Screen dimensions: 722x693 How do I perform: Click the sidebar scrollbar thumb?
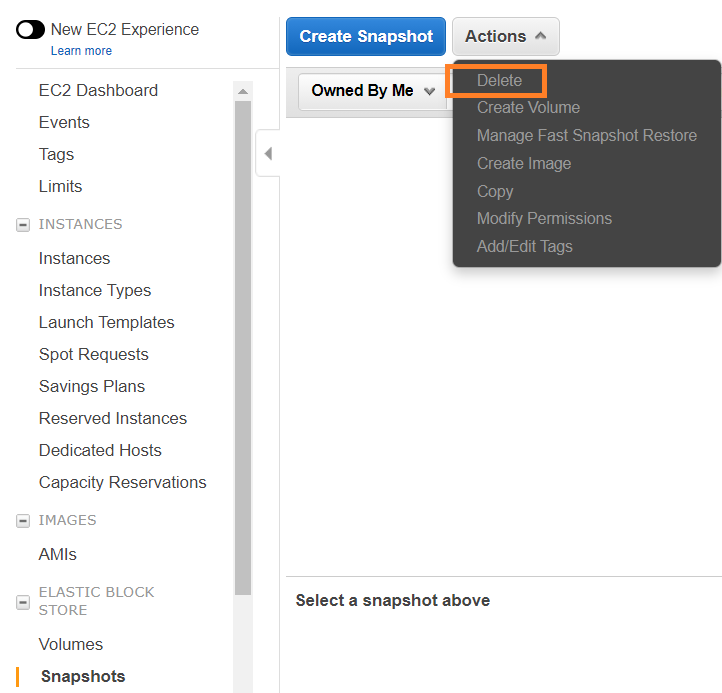[x=243, y=348]
